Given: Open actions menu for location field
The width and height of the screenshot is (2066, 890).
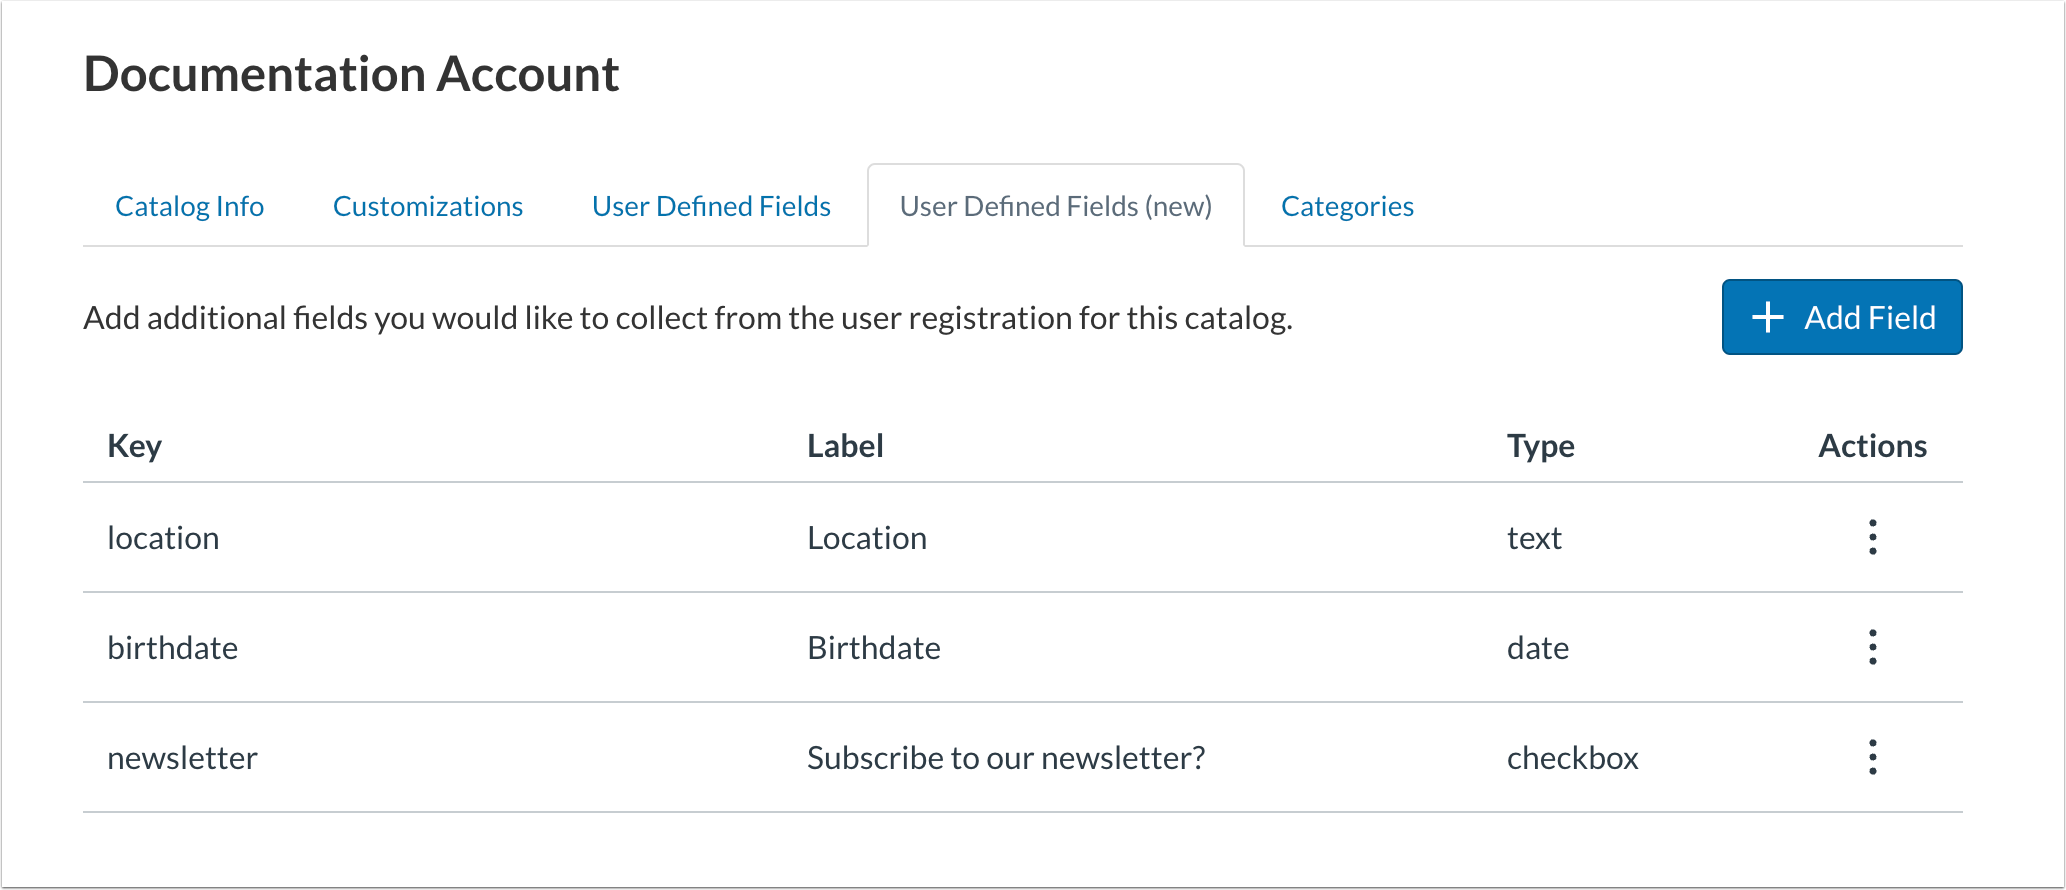Looking at the screenshot, I should pyautogui.click(x=1872, y=538).
